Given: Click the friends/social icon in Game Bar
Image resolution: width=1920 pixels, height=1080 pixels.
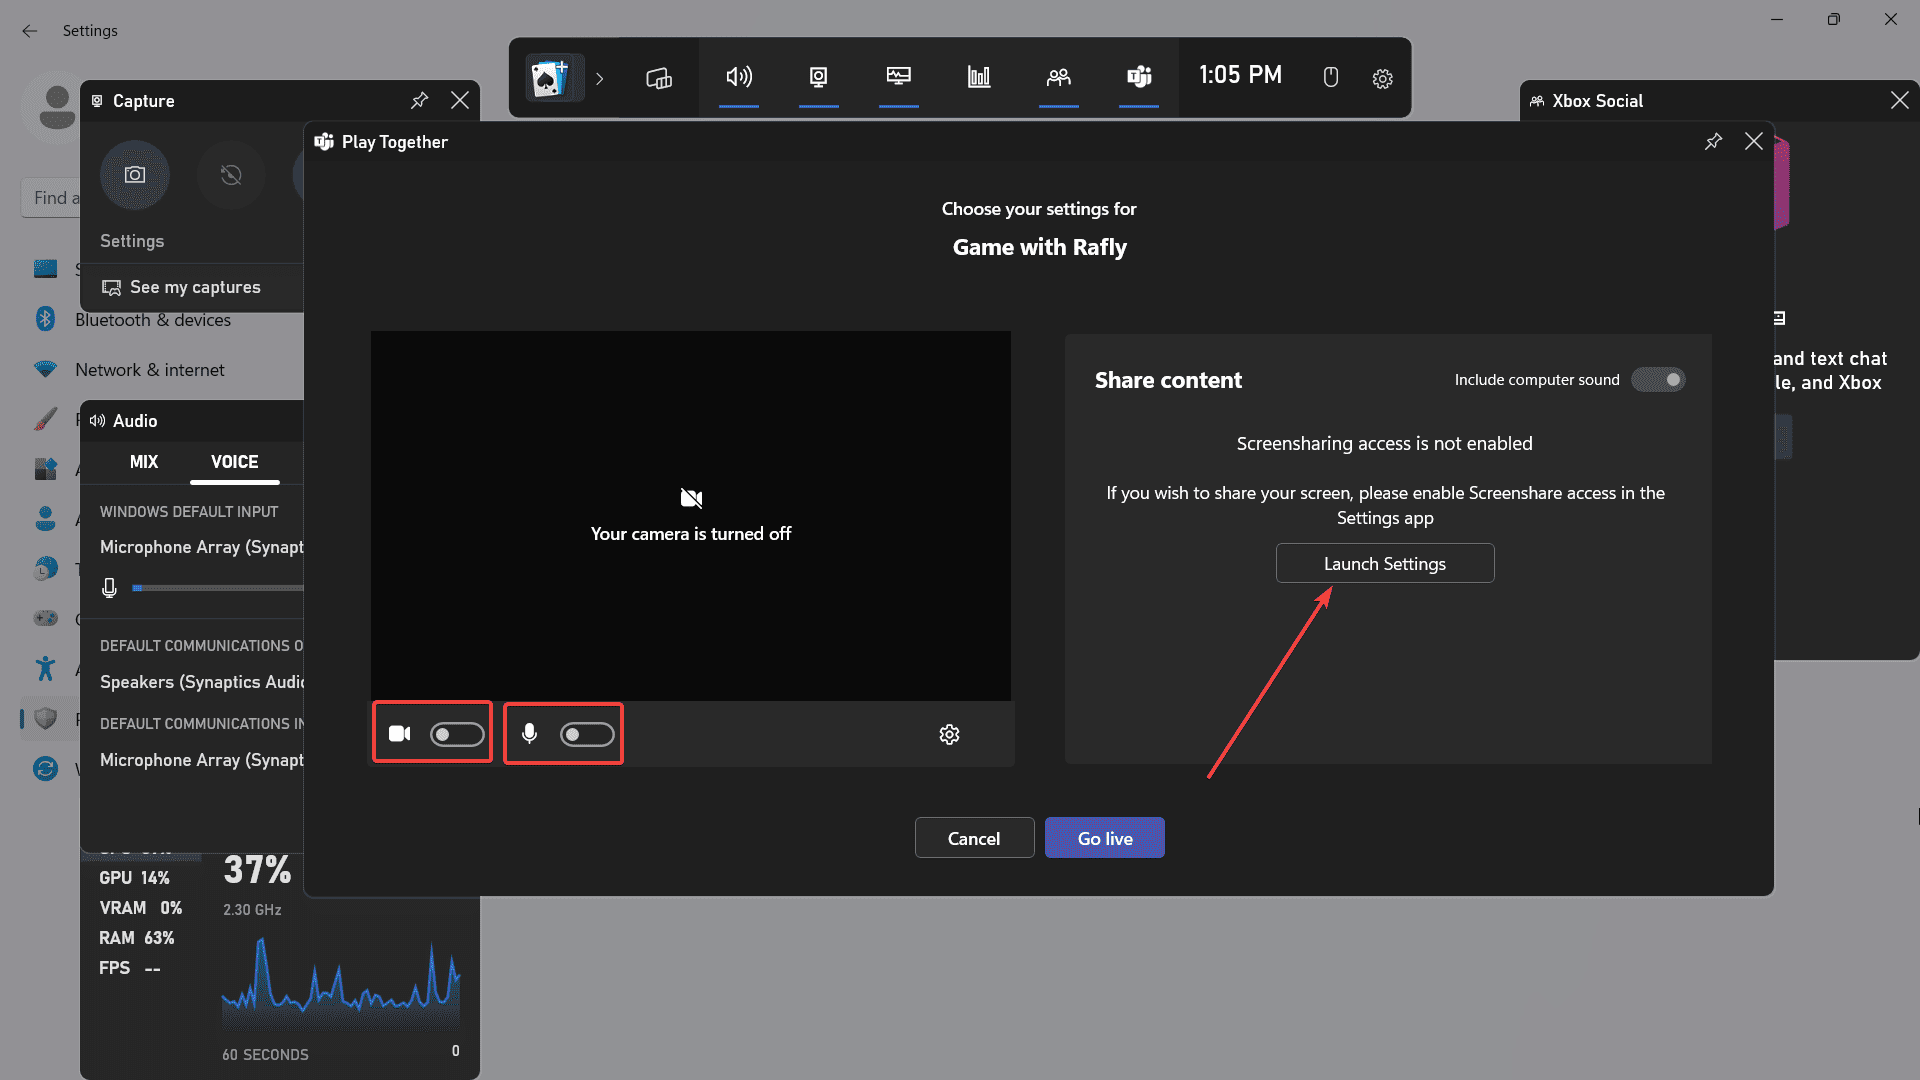Looking at the screenshot, I should pos(1058,76).
